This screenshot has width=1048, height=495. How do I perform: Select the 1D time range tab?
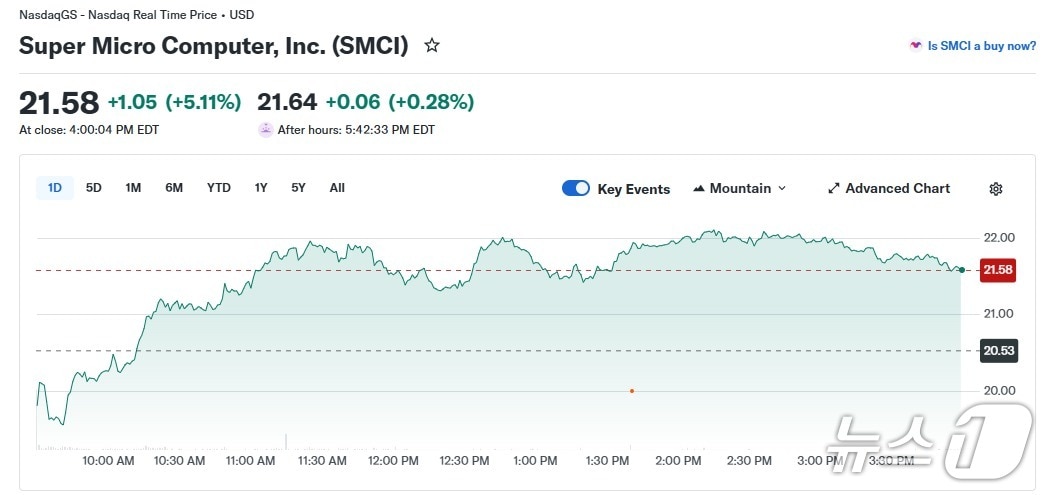click(x=55, y=188)
